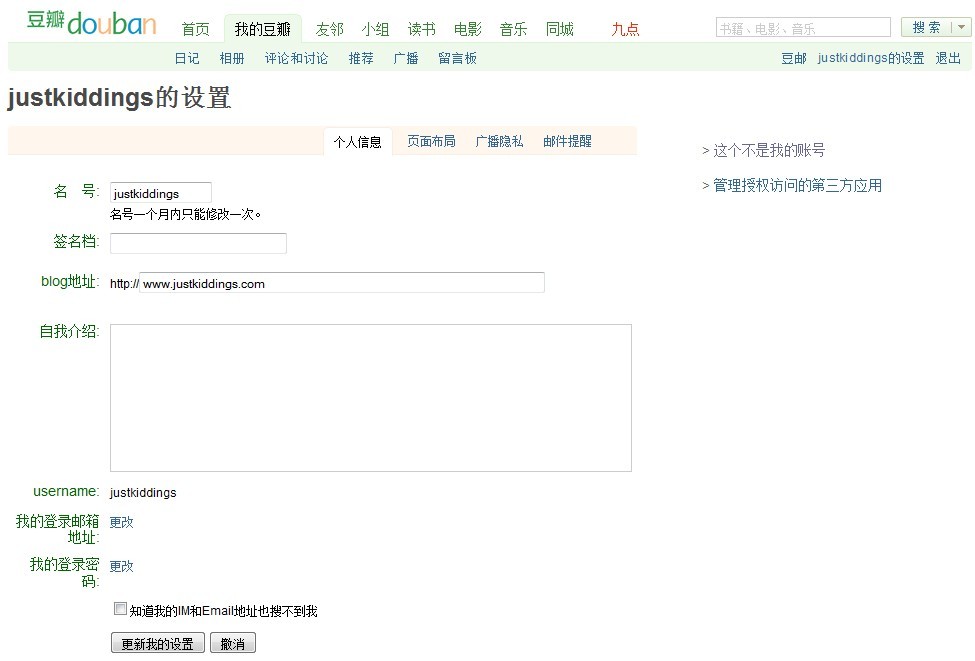Select the 个人信息 tab
975x661 pixels.
[358, 142]
